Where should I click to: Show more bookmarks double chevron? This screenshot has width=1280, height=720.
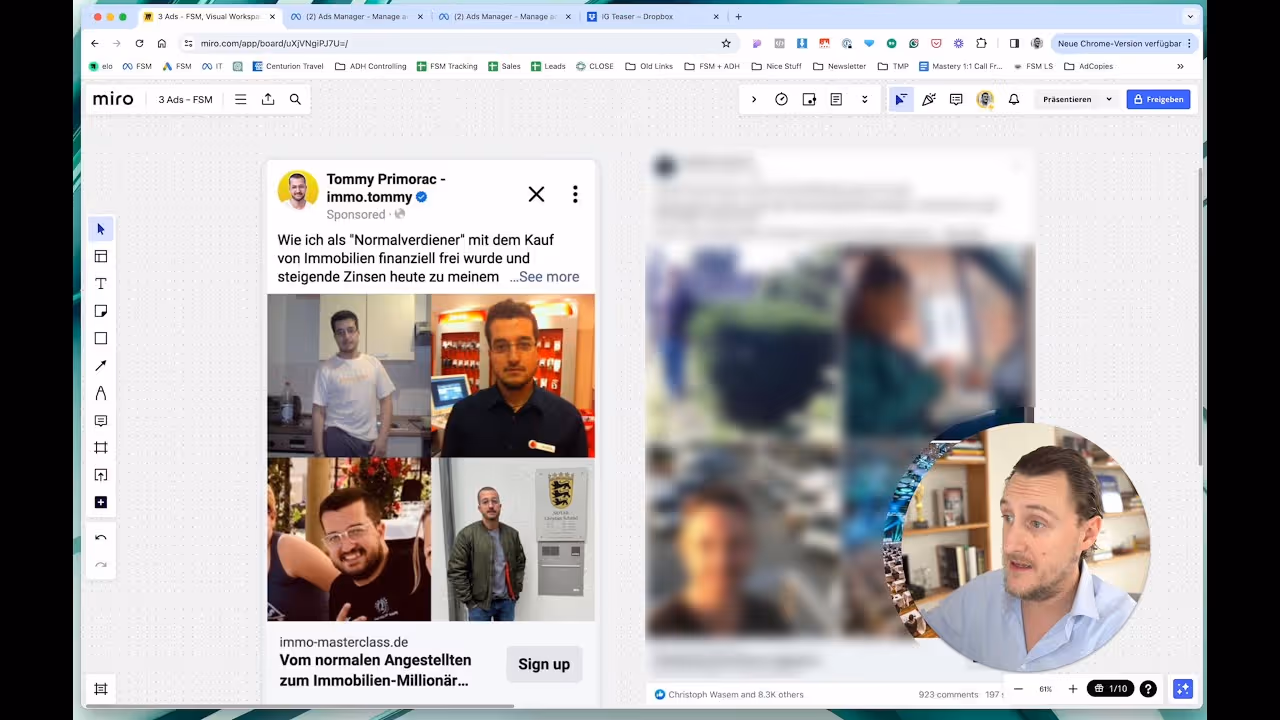(x=1180, y=66)
